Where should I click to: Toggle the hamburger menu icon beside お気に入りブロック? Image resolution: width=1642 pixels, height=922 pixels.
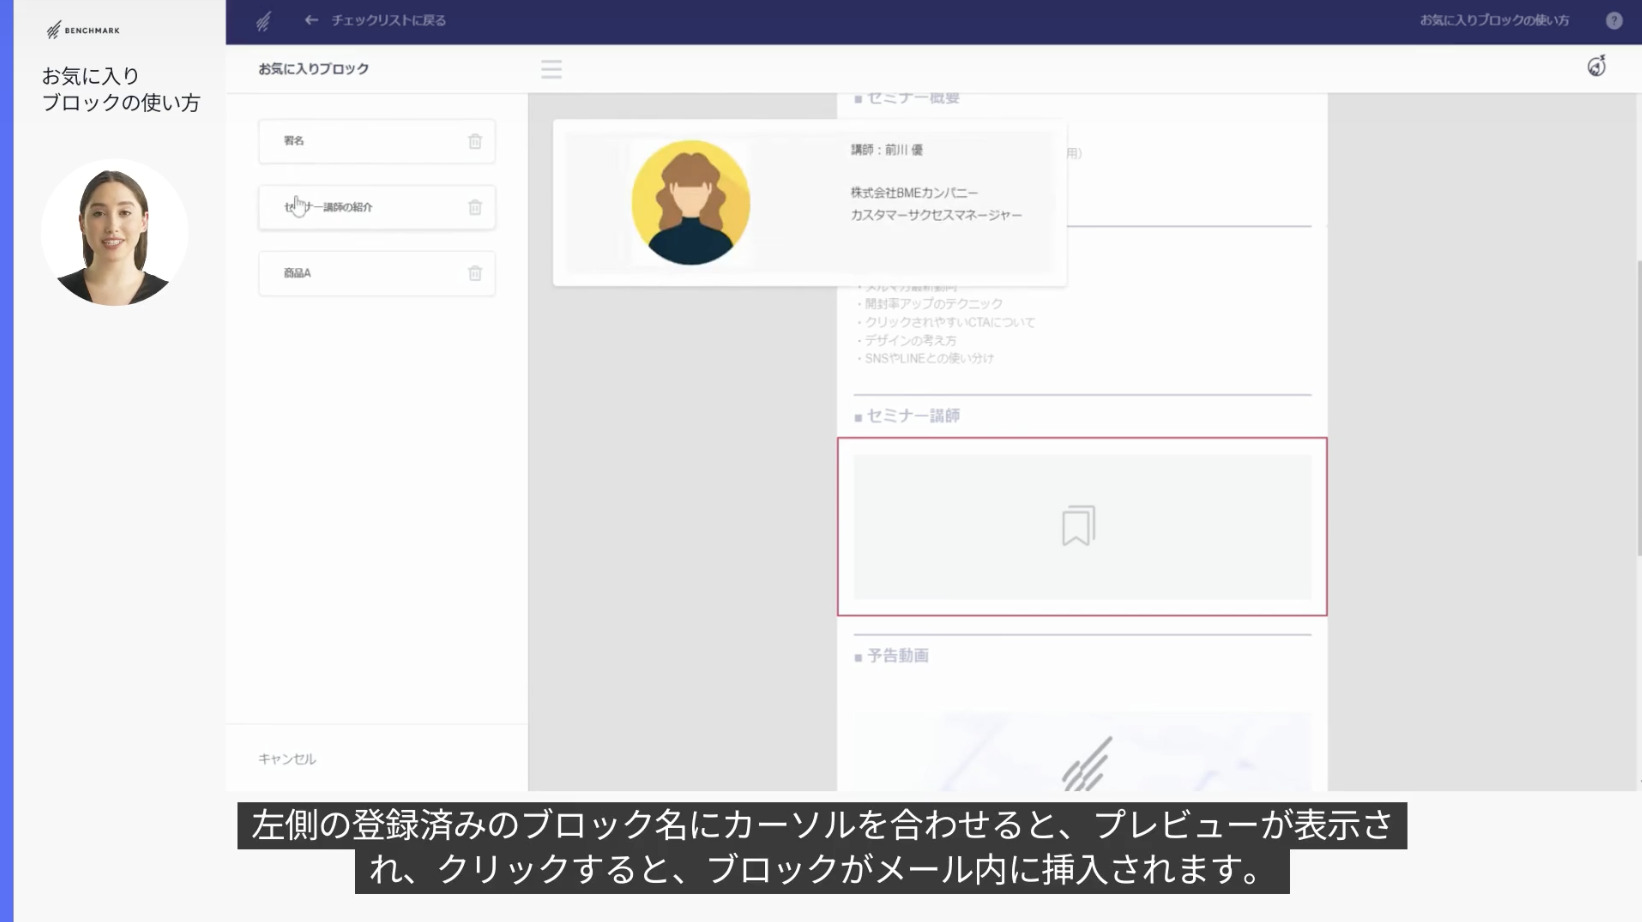(x=551, y=69)
